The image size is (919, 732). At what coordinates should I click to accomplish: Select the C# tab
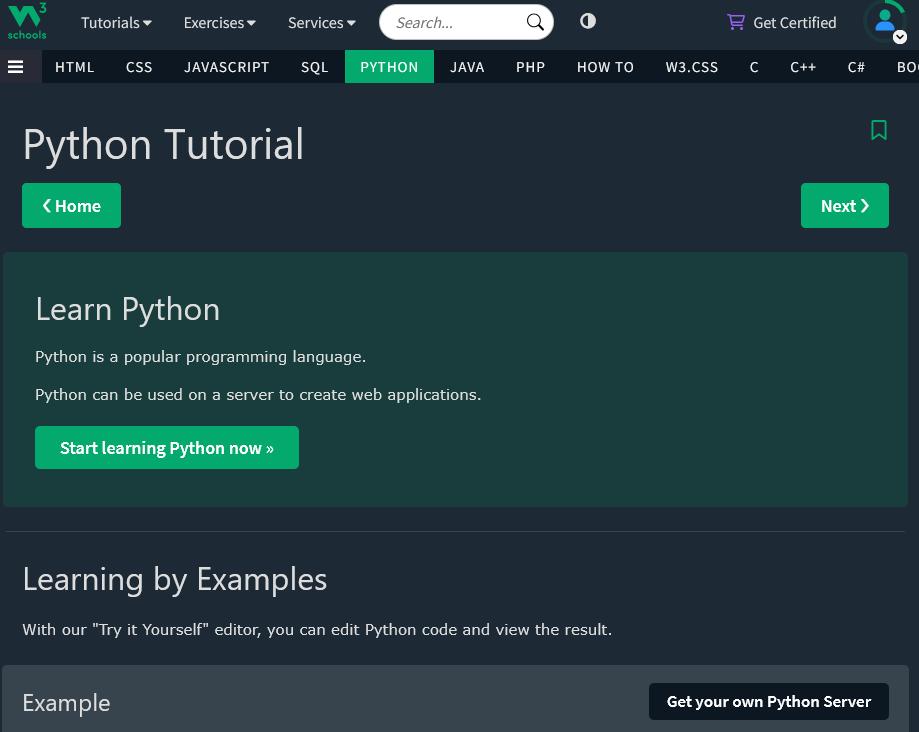pyautogui.click(x=856, y=67)
